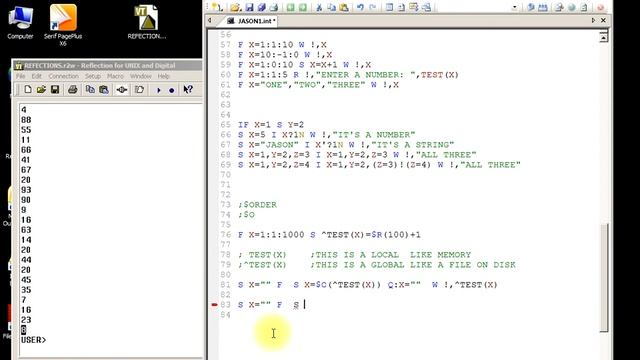Screen dimensions: 640x360
Task: Click Play macro arrow in Reflection toolbar
Action: [158, 90]
